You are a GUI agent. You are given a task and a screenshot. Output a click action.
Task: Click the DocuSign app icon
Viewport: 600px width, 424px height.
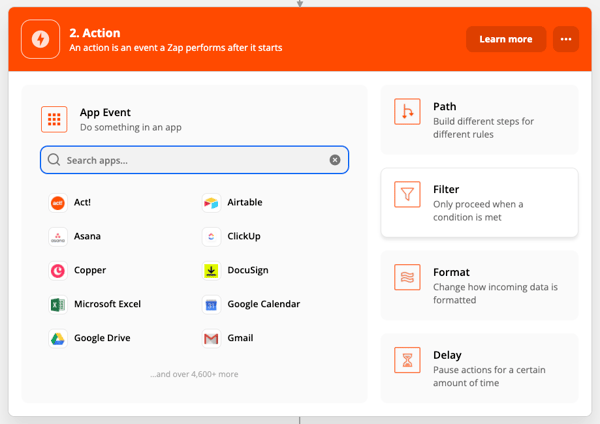coord(211,271)
